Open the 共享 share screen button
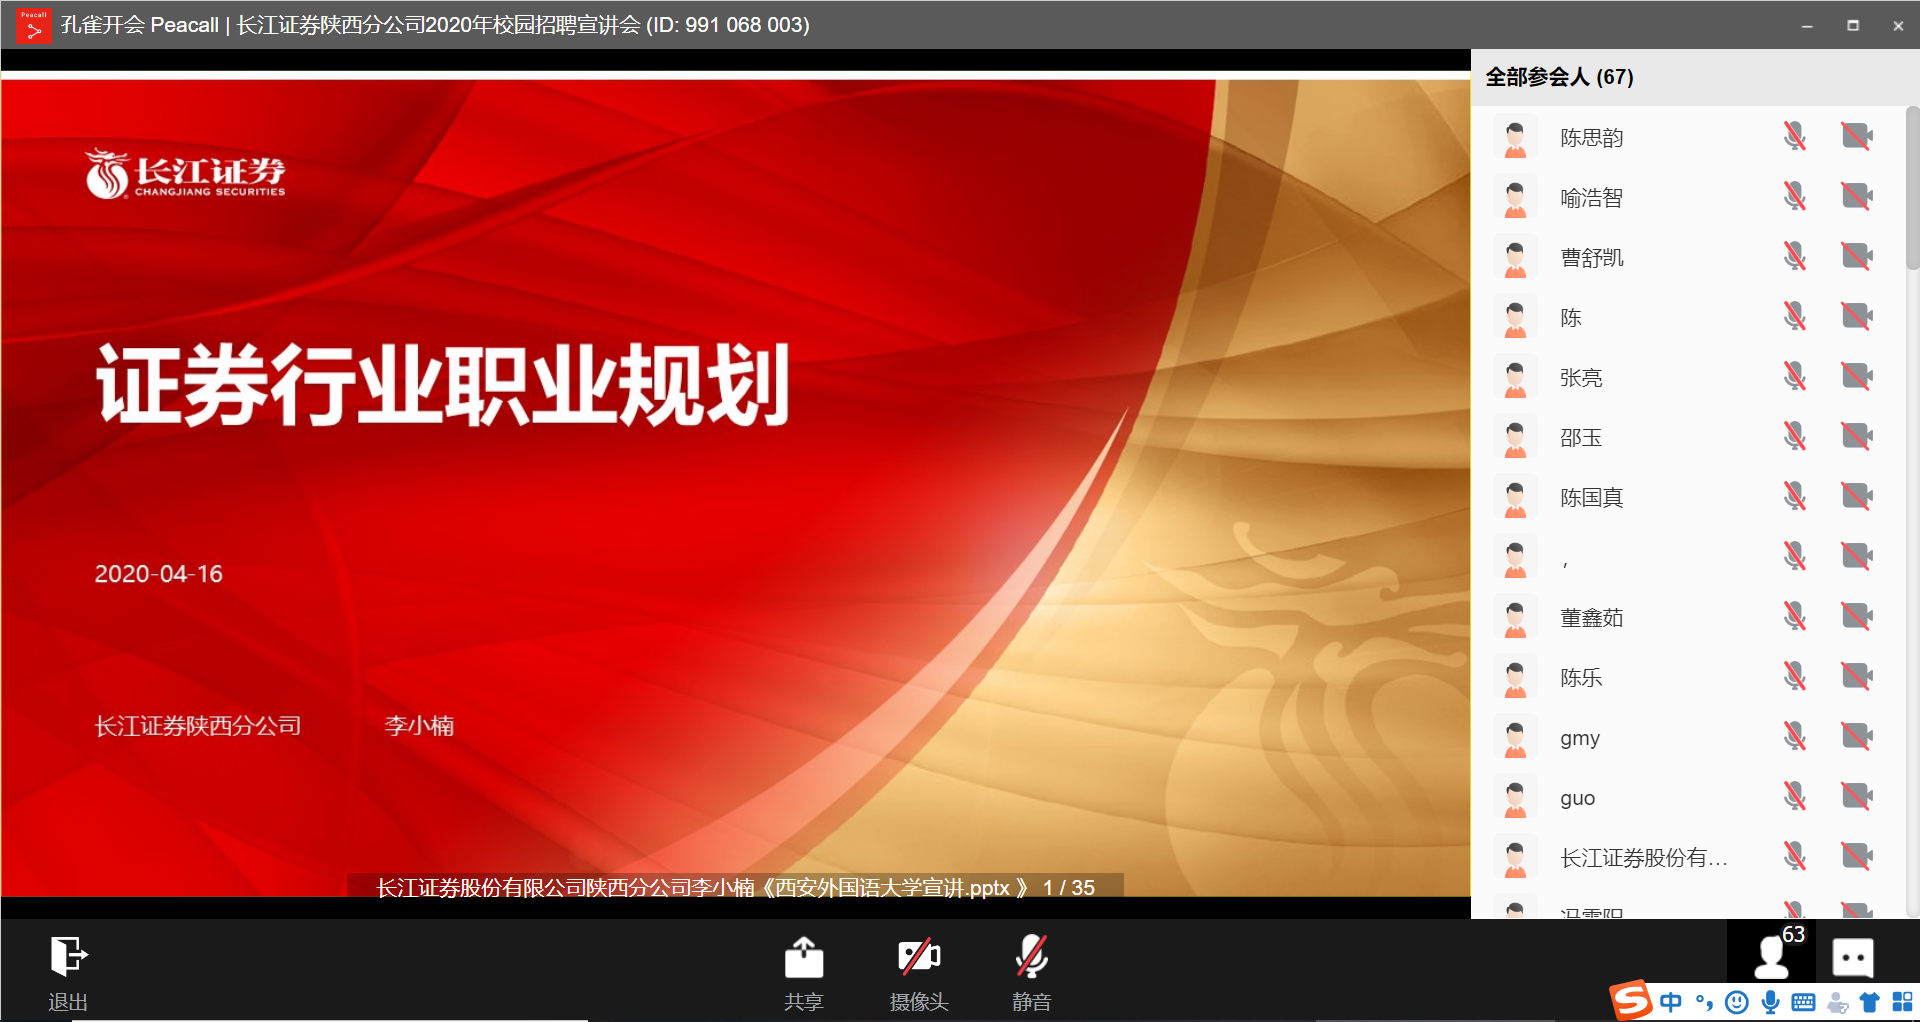This screenshot has height=1022, width=1920. (803, 957)
